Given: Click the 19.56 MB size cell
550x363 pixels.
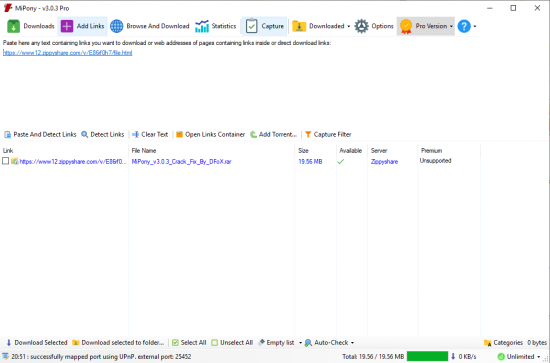Looking at the screenshot, I should (x=310, y=162).
